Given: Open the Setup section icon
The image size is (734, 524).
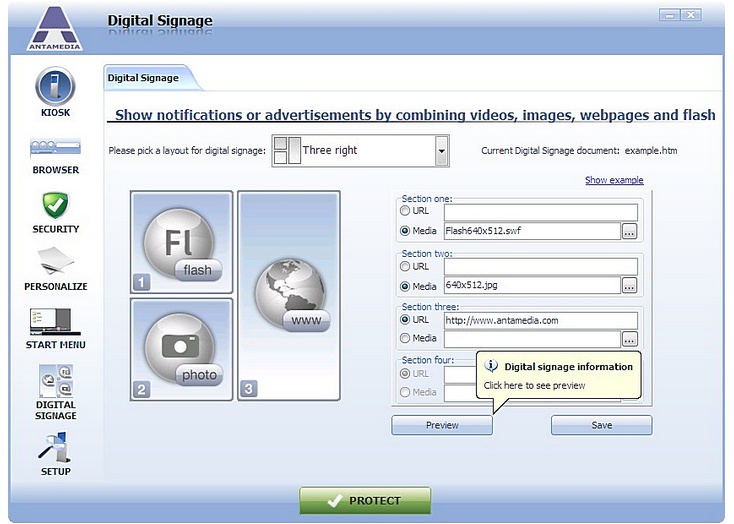Looking at the screenshot, I should click(x=55, y=447).
